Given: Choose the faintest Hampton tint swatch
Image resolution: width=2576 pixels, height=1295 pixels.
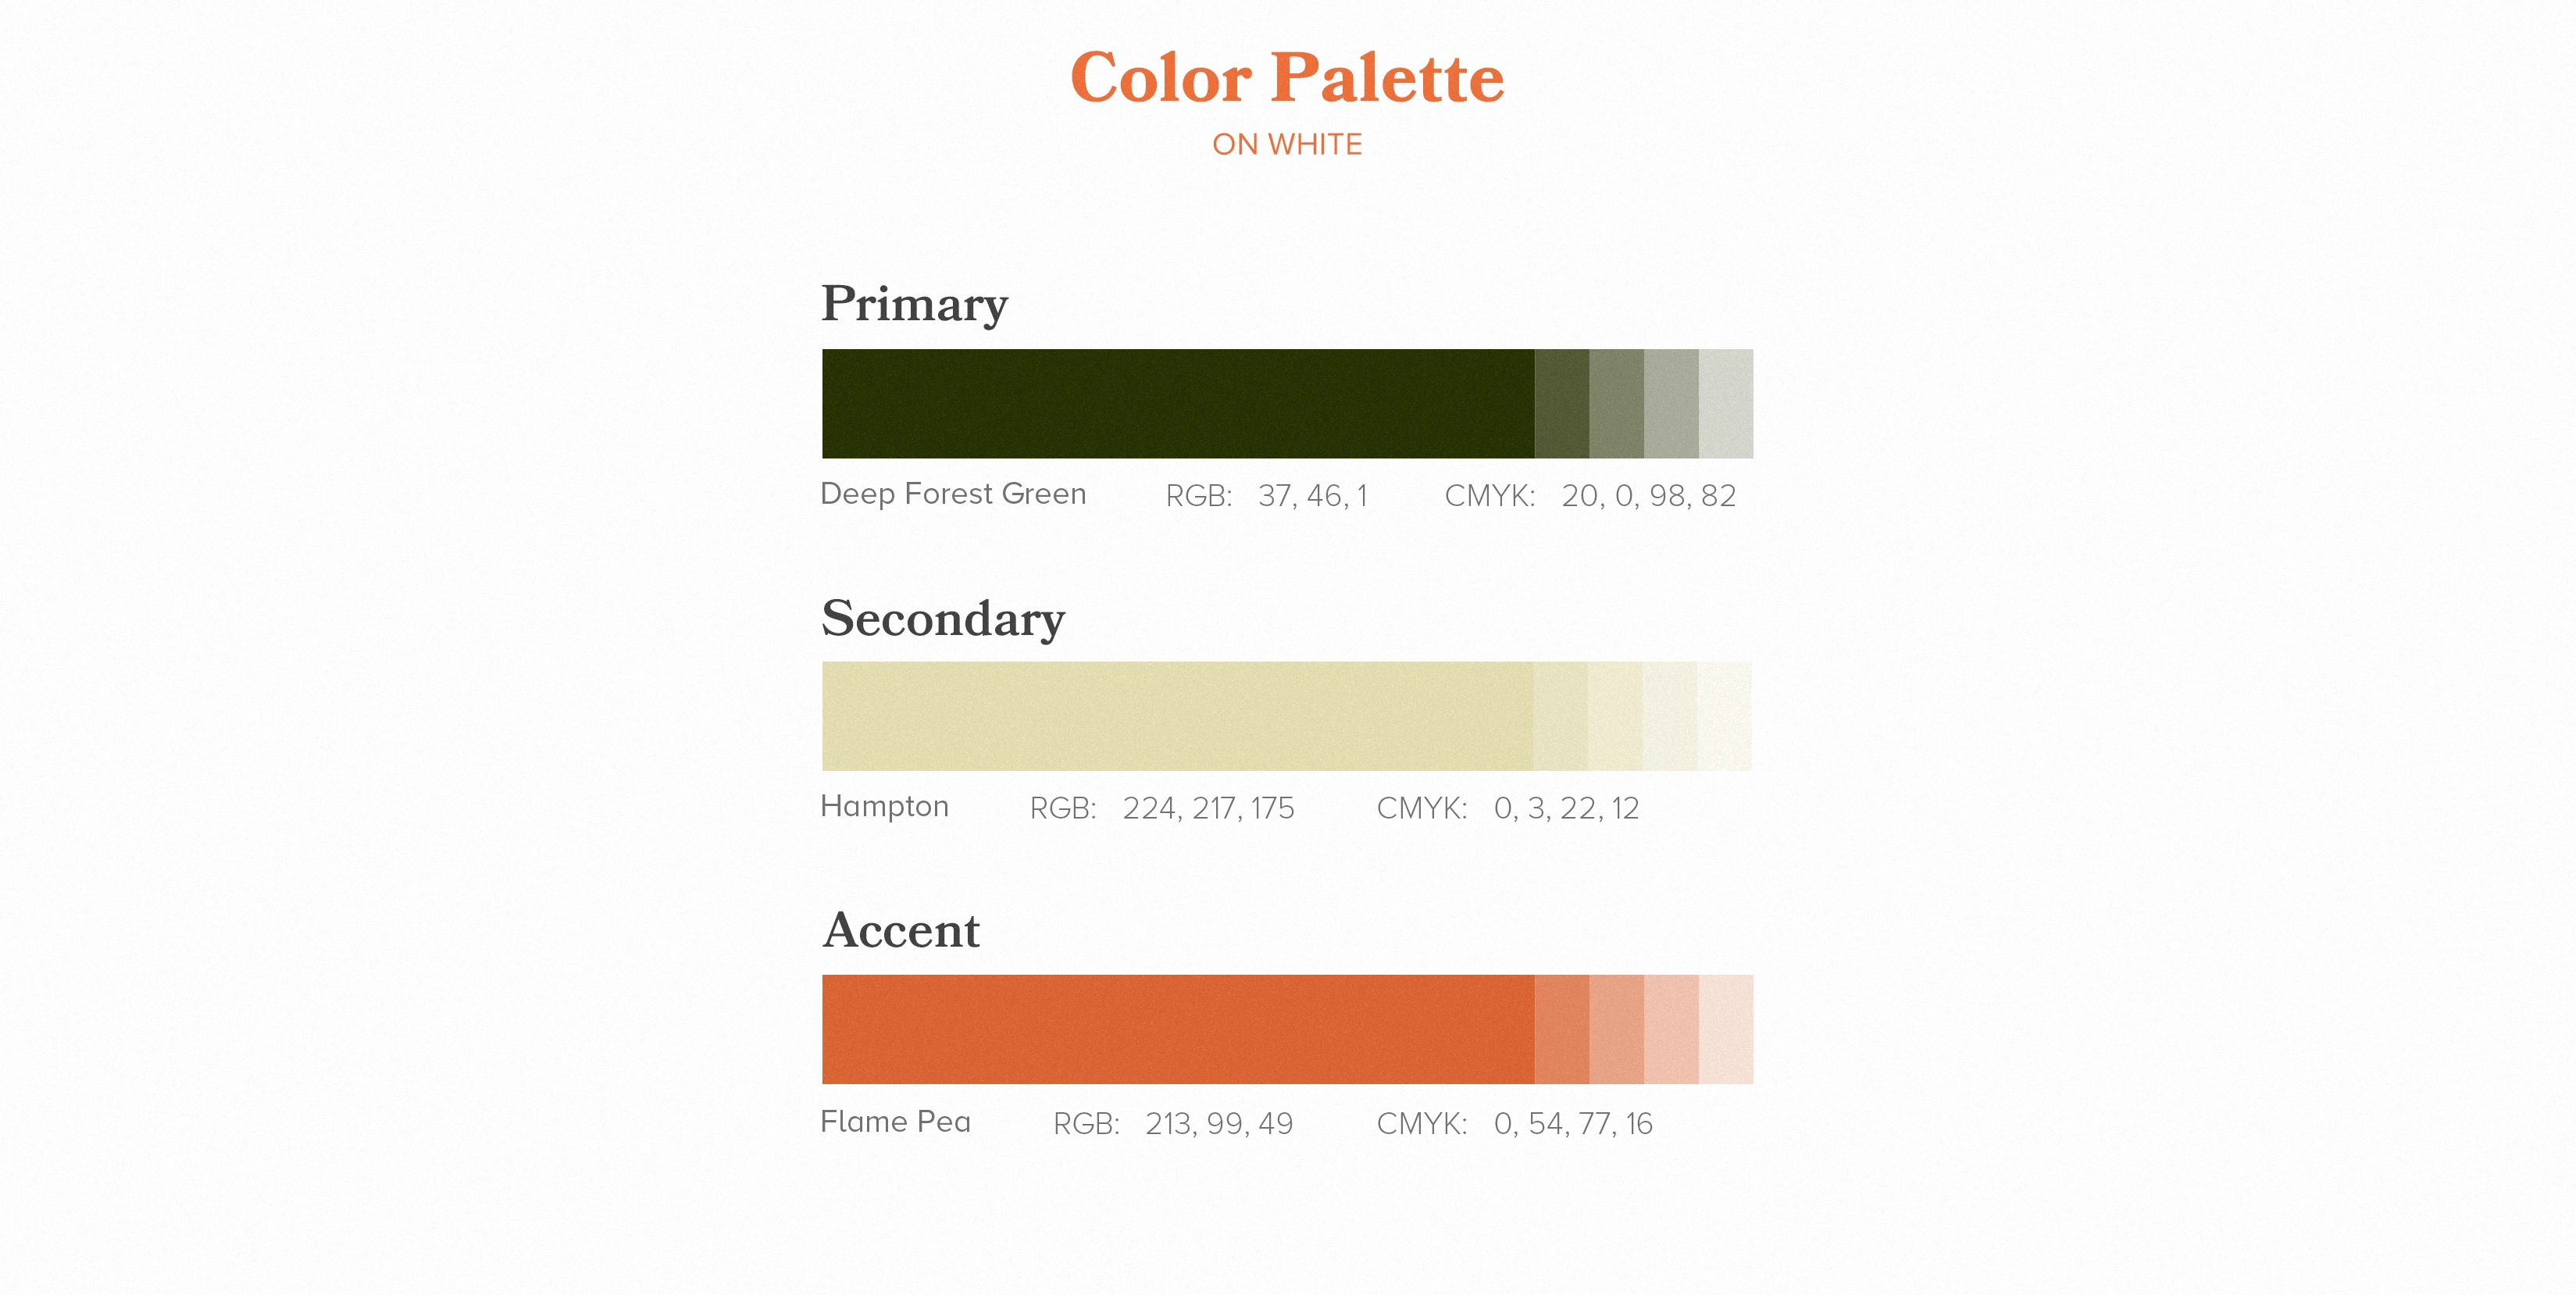Looking at the screenshot, I should point(1724,716).
